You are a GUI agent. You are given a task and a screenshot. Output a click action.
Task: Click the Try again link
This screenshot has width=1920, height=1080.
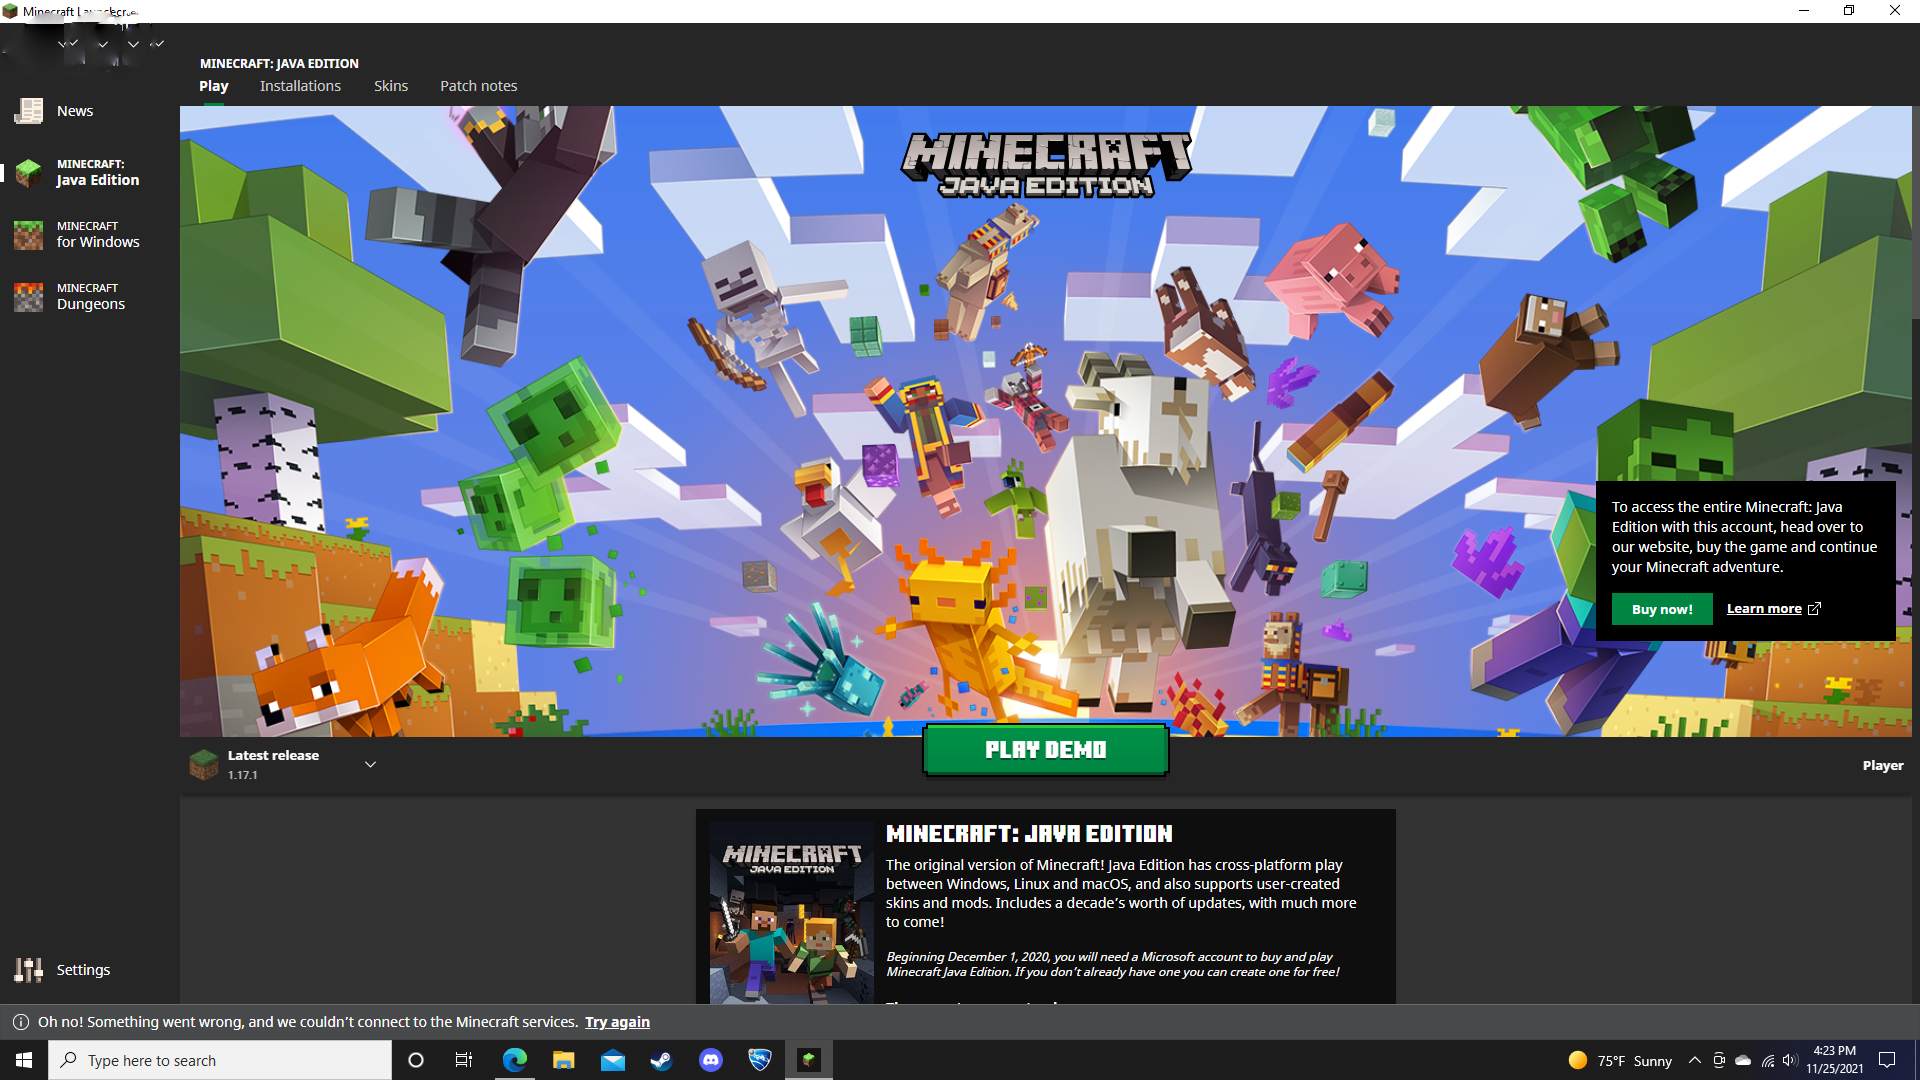617,1022
